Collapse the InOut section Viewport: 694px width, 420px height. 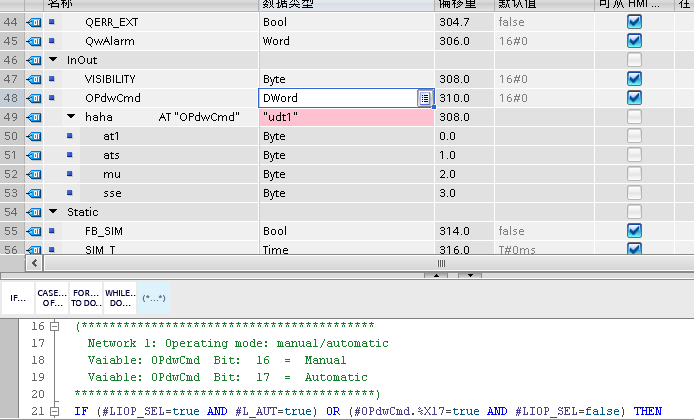click(x=53, y=59)
